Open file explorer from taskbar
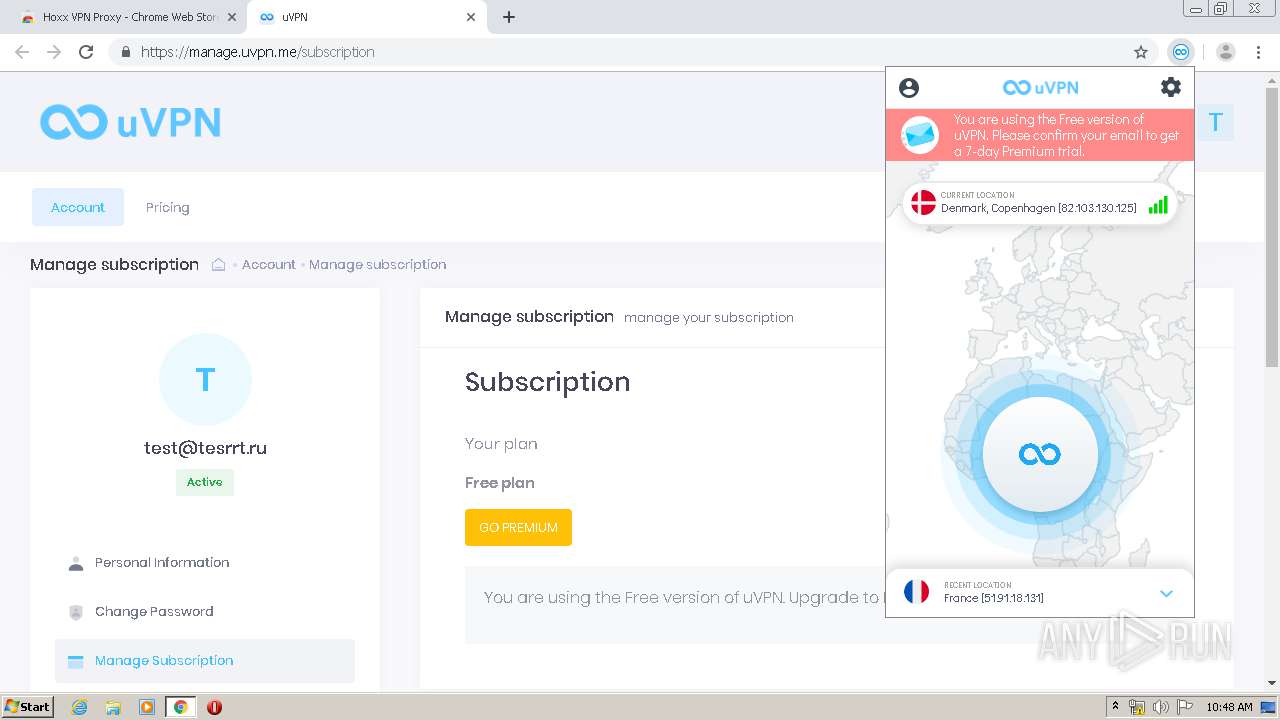1280x720 pixels. point(113,707)
